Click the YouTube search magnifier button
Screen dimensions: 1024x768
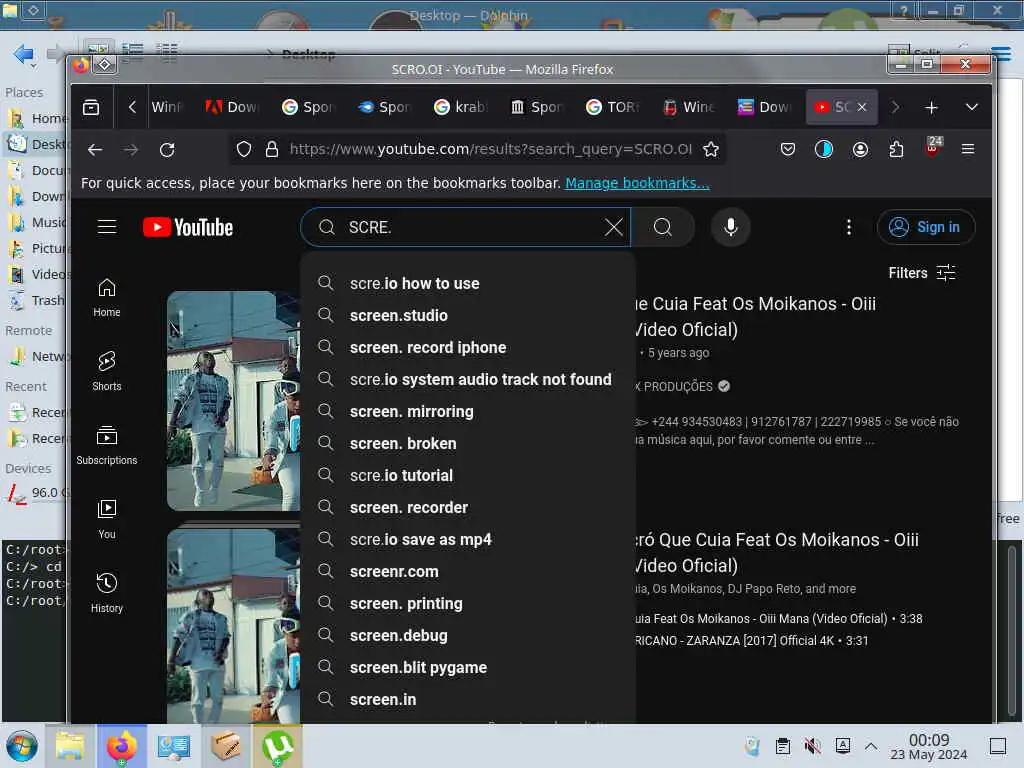pyautogui.click(x=662, y=227)
